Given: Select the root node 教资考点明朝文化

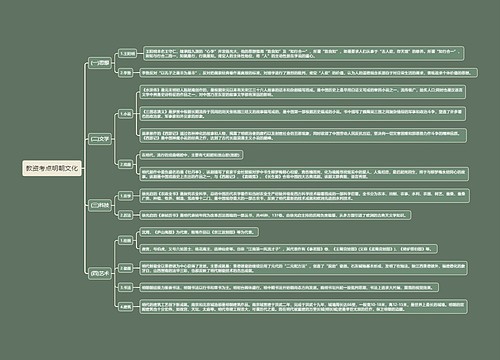Looking at the screenshot, I should click(x=52, y=168).
